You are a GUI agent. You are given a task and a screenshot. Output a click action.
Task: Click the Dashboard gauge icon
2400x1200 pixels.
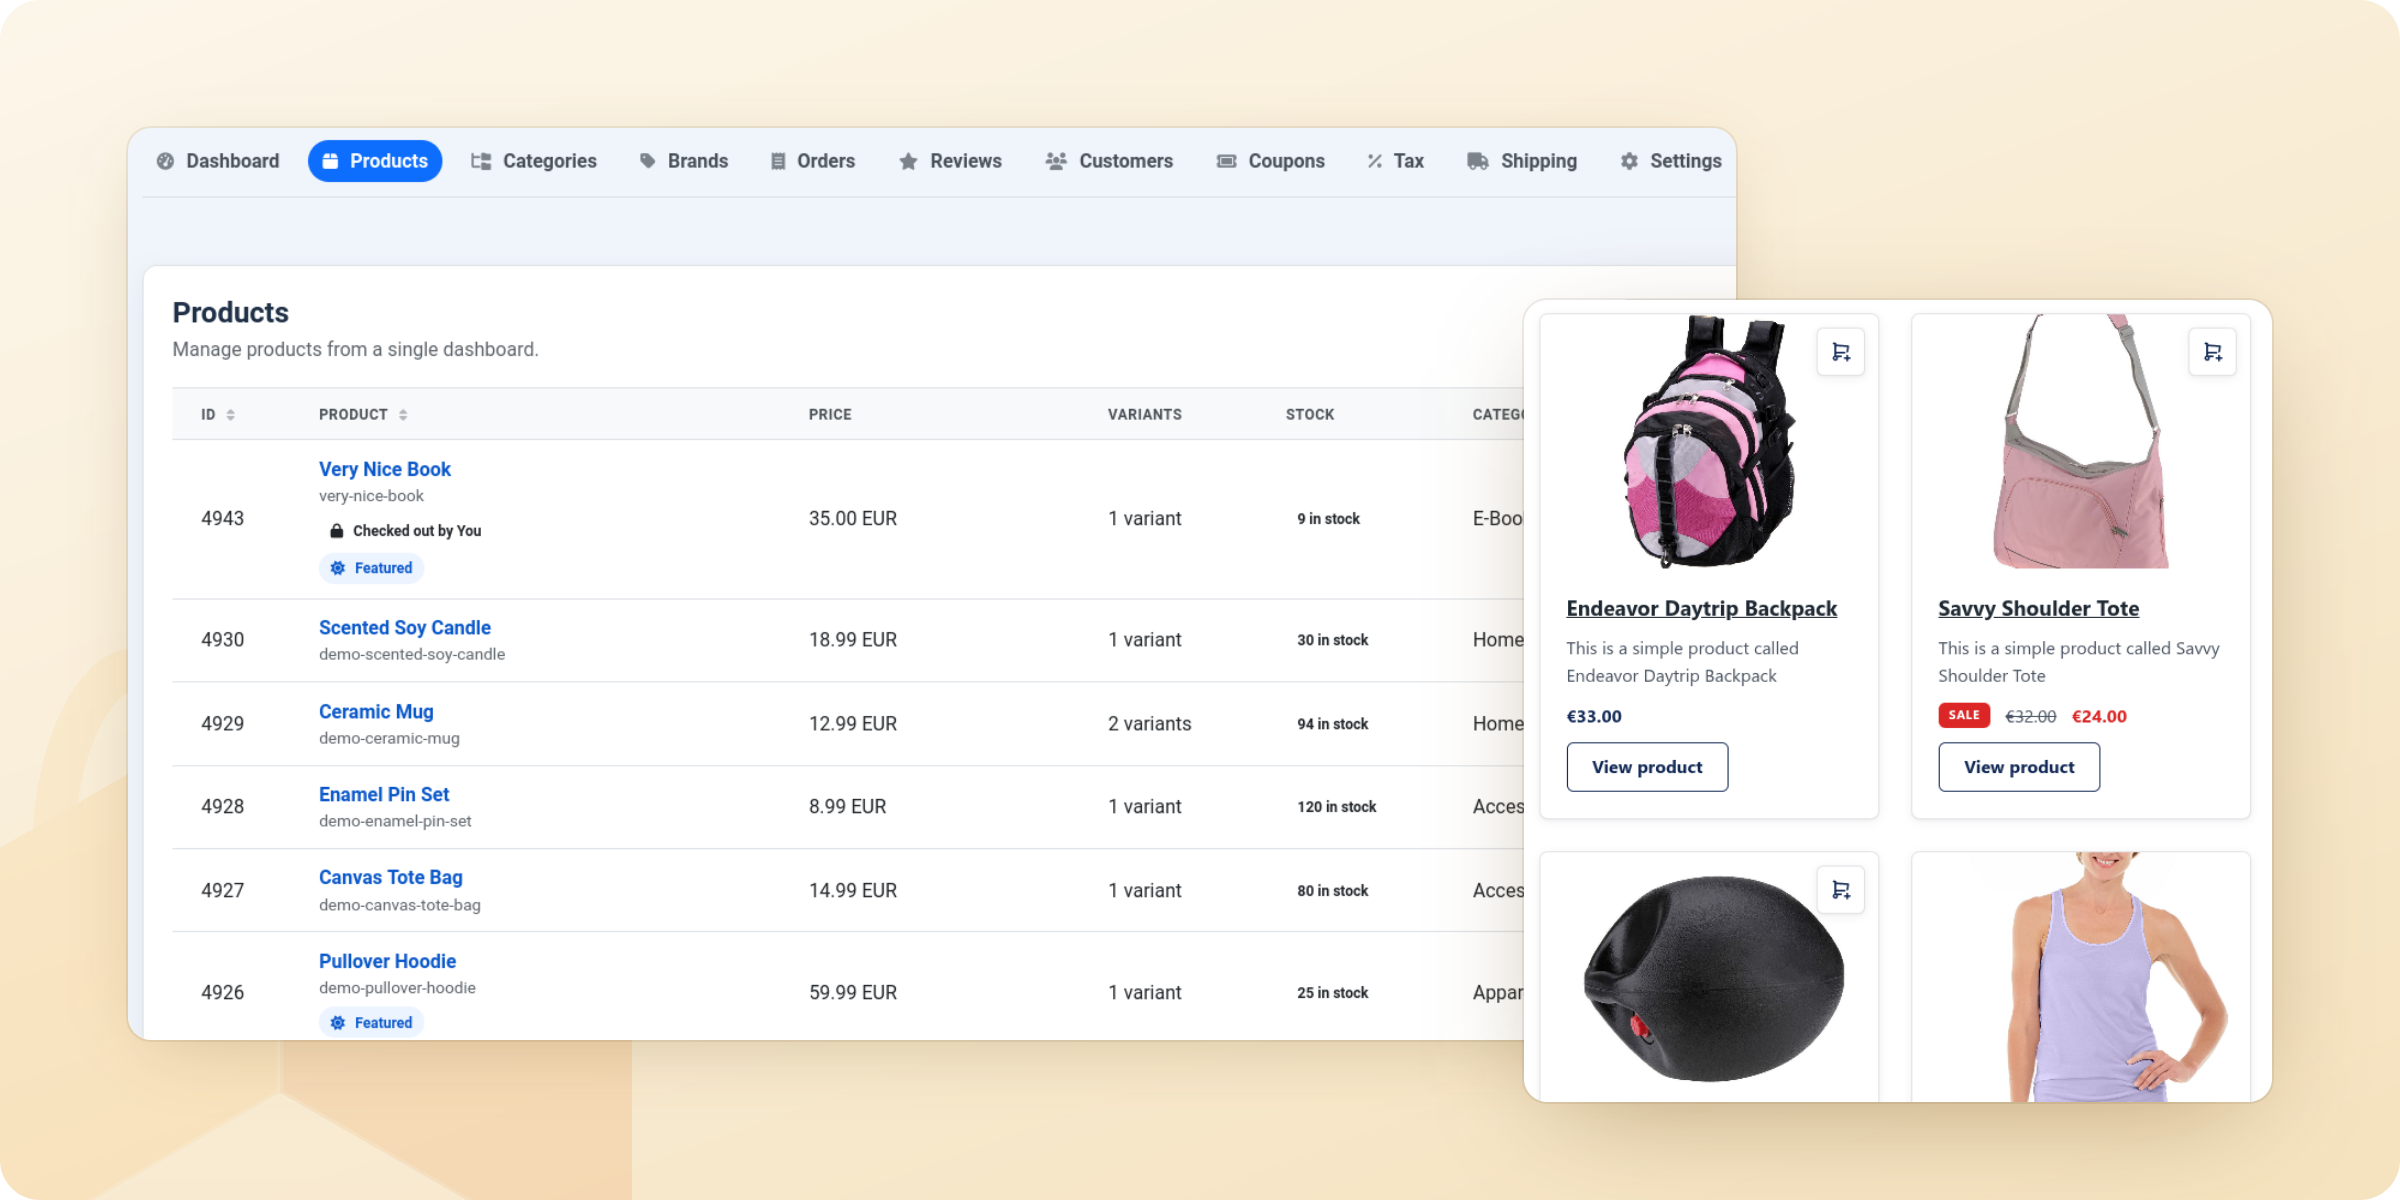(166, 161)
